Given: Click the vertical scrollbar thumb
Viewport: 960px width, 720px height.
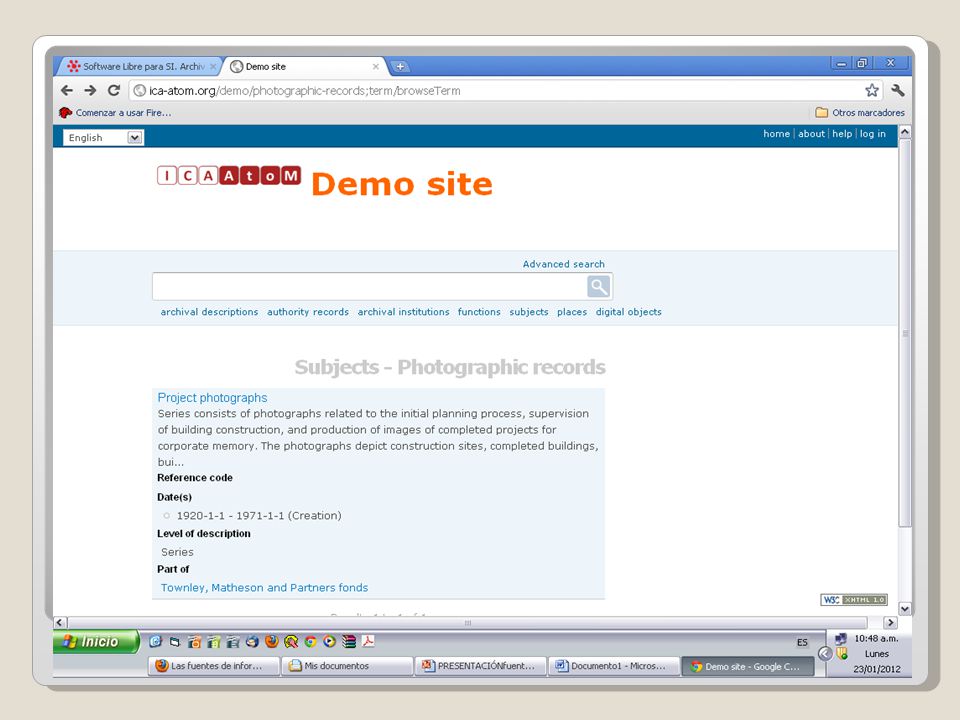Looking at the screenshot, I should (x=904, y=332).
